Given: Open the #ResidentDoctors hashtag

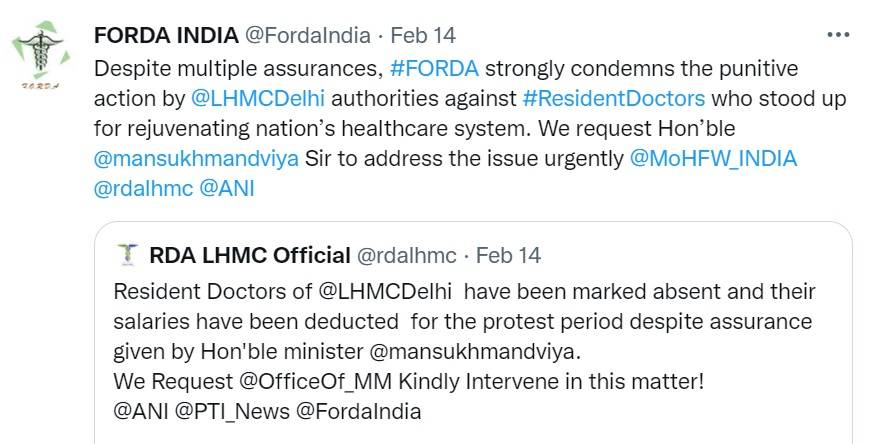Looking at the screenshot, I should coord(614,99).
